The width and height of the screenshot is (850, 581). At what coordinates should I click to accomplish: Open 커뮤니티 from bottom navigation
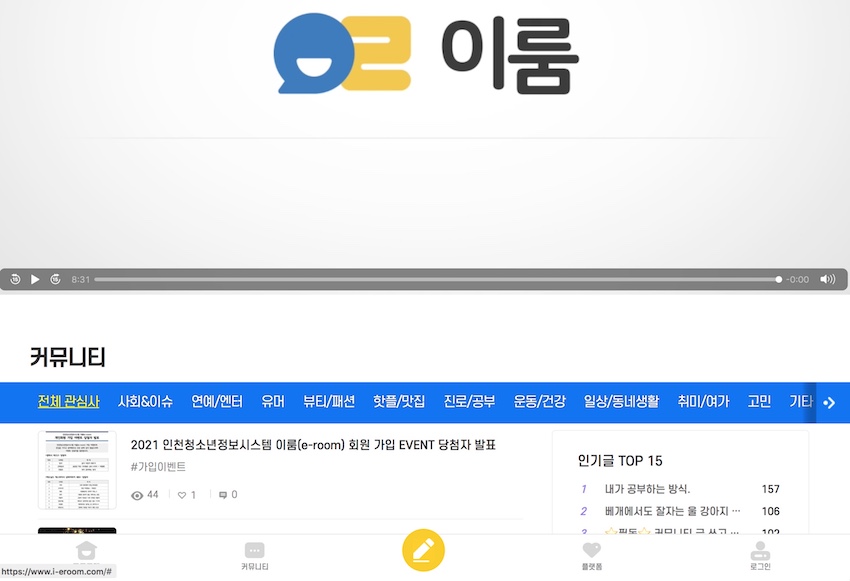point(255,556)
